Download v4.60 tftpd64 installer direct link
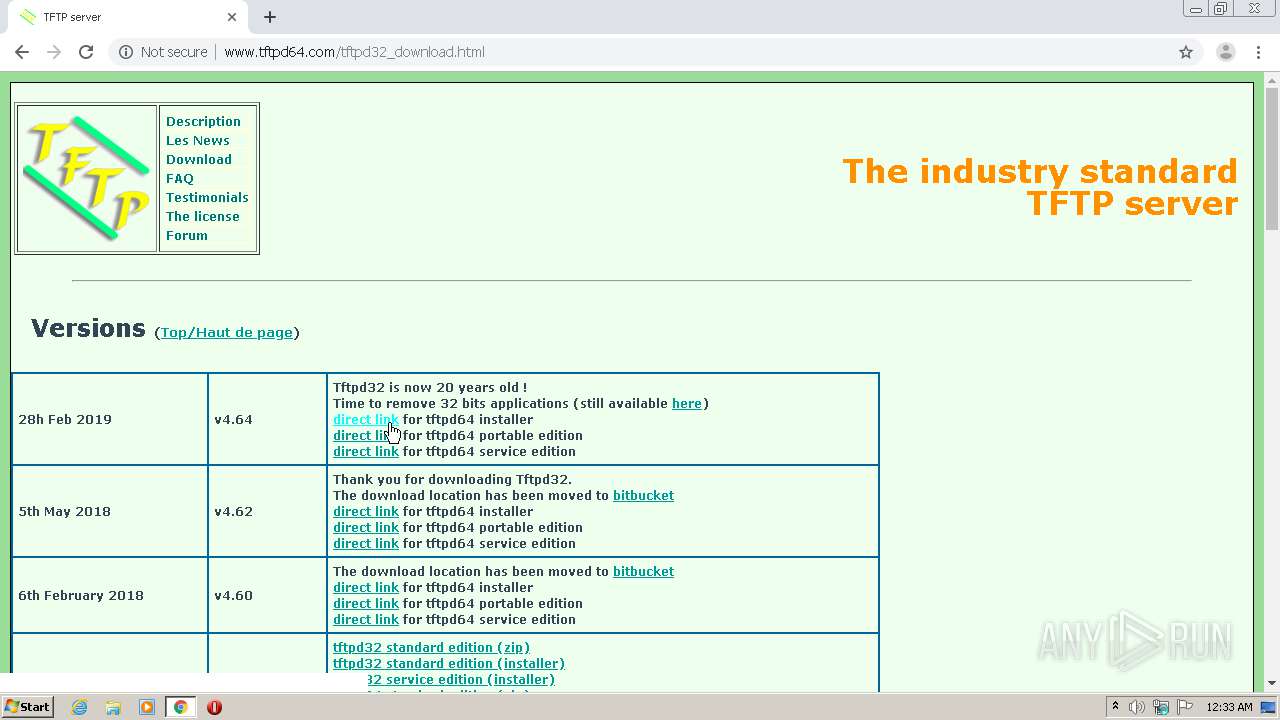Screen dimensions: 1280x720 [x=366, y=588]
